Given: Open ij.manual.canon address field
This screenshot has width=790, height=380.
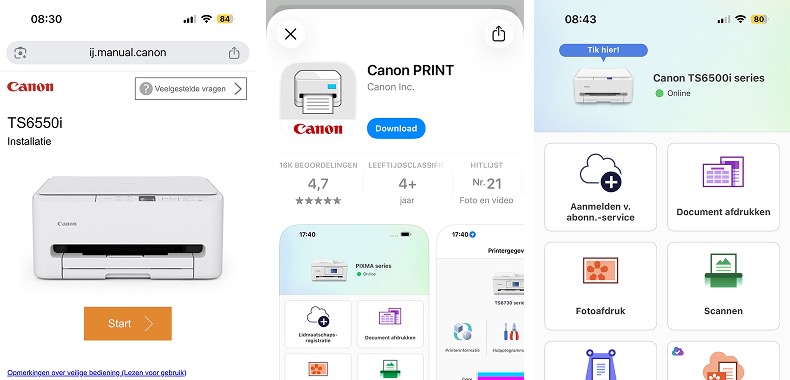Looking at the screenshot, I should tap(127, 52).
